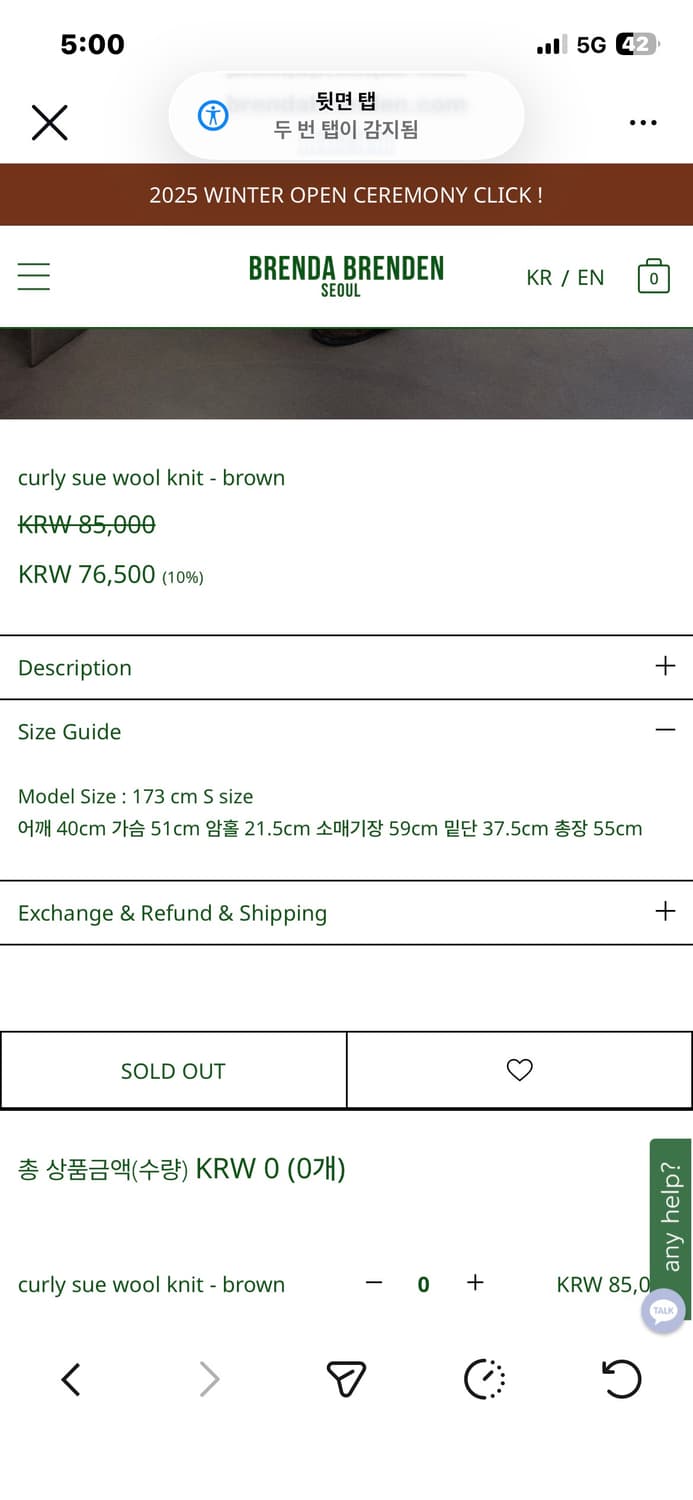Tap the SOLD OUT button
Image resolution: width=693 pixels, height=1500 pixels.
pyautogui.click(x=172, y=1069)
